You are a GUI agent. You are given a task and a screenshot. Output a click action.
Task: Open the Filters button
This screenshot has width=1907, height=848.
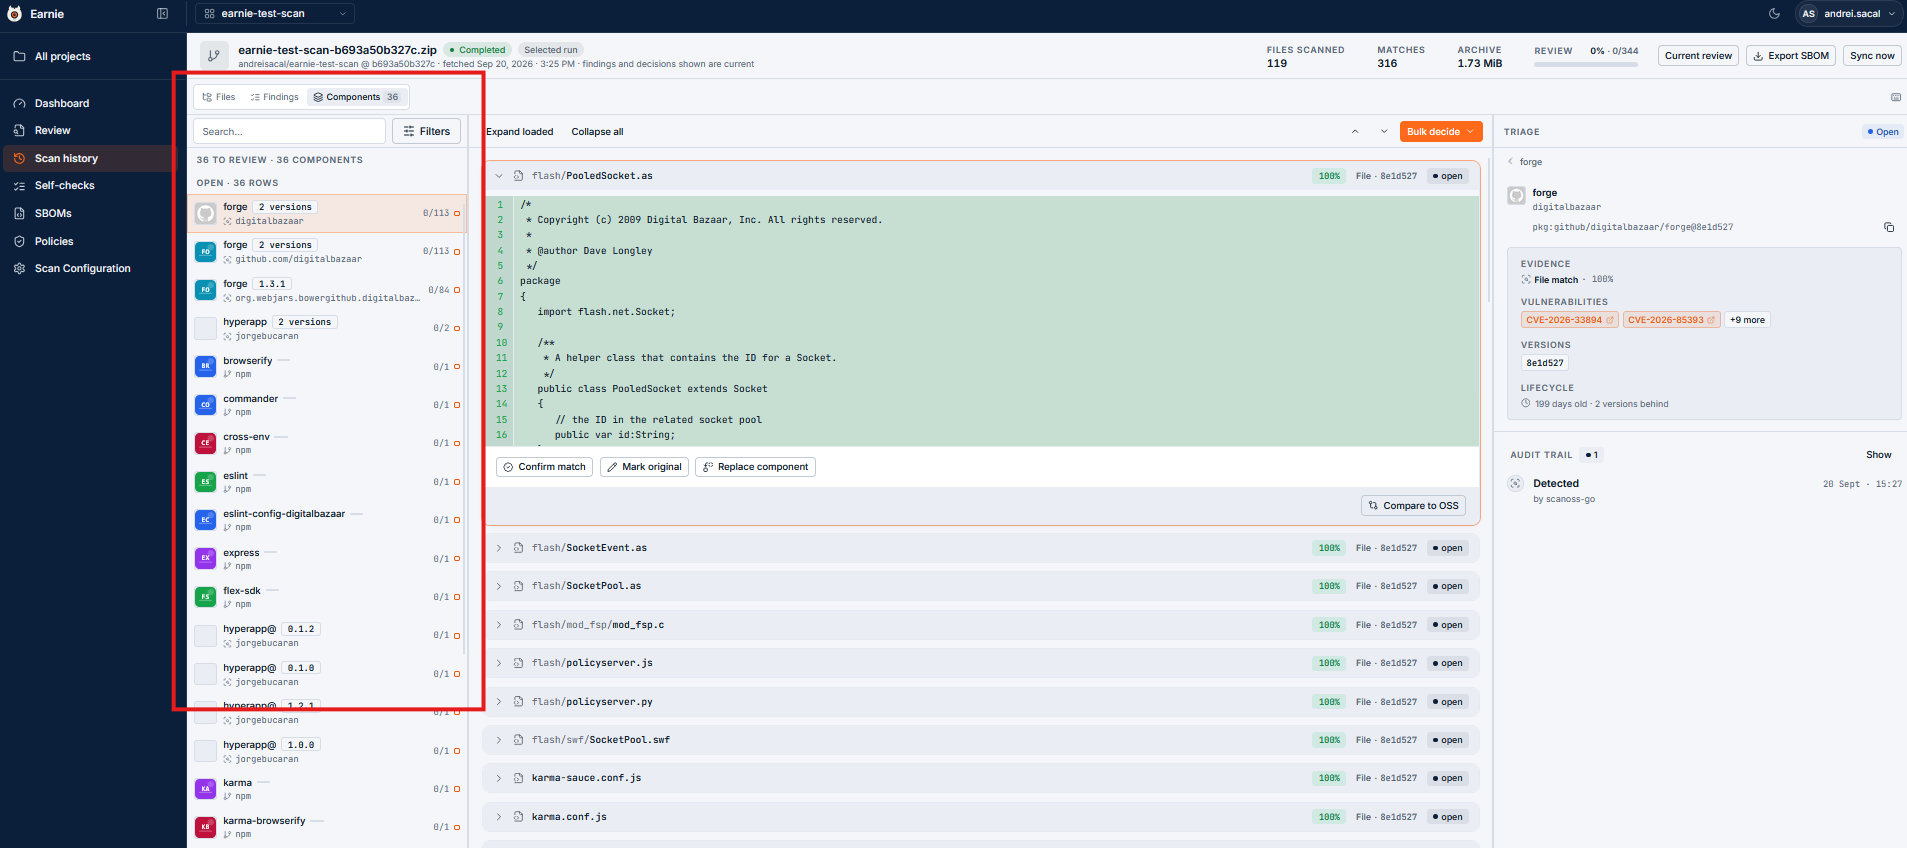(x=427, y=132)
